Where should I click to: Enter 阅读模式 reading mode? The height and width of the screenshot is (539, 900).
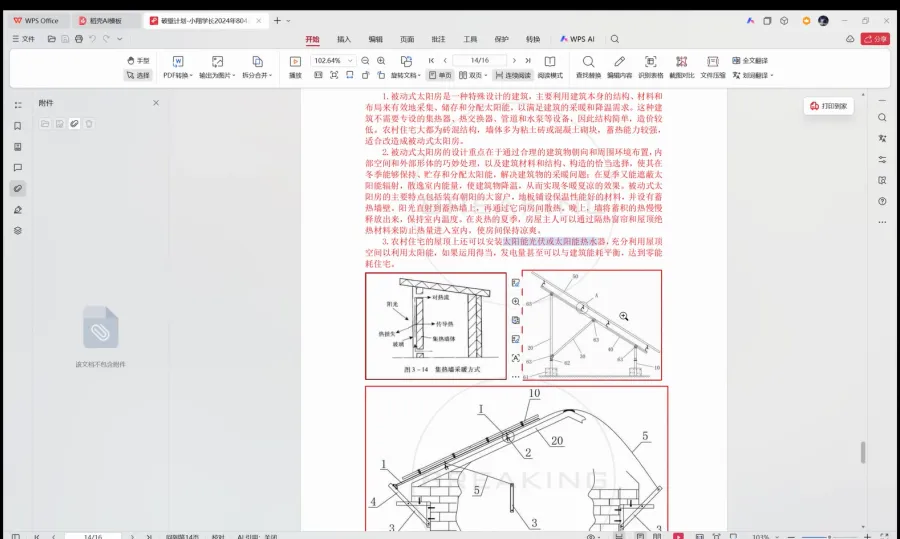(x=550, y=67)
